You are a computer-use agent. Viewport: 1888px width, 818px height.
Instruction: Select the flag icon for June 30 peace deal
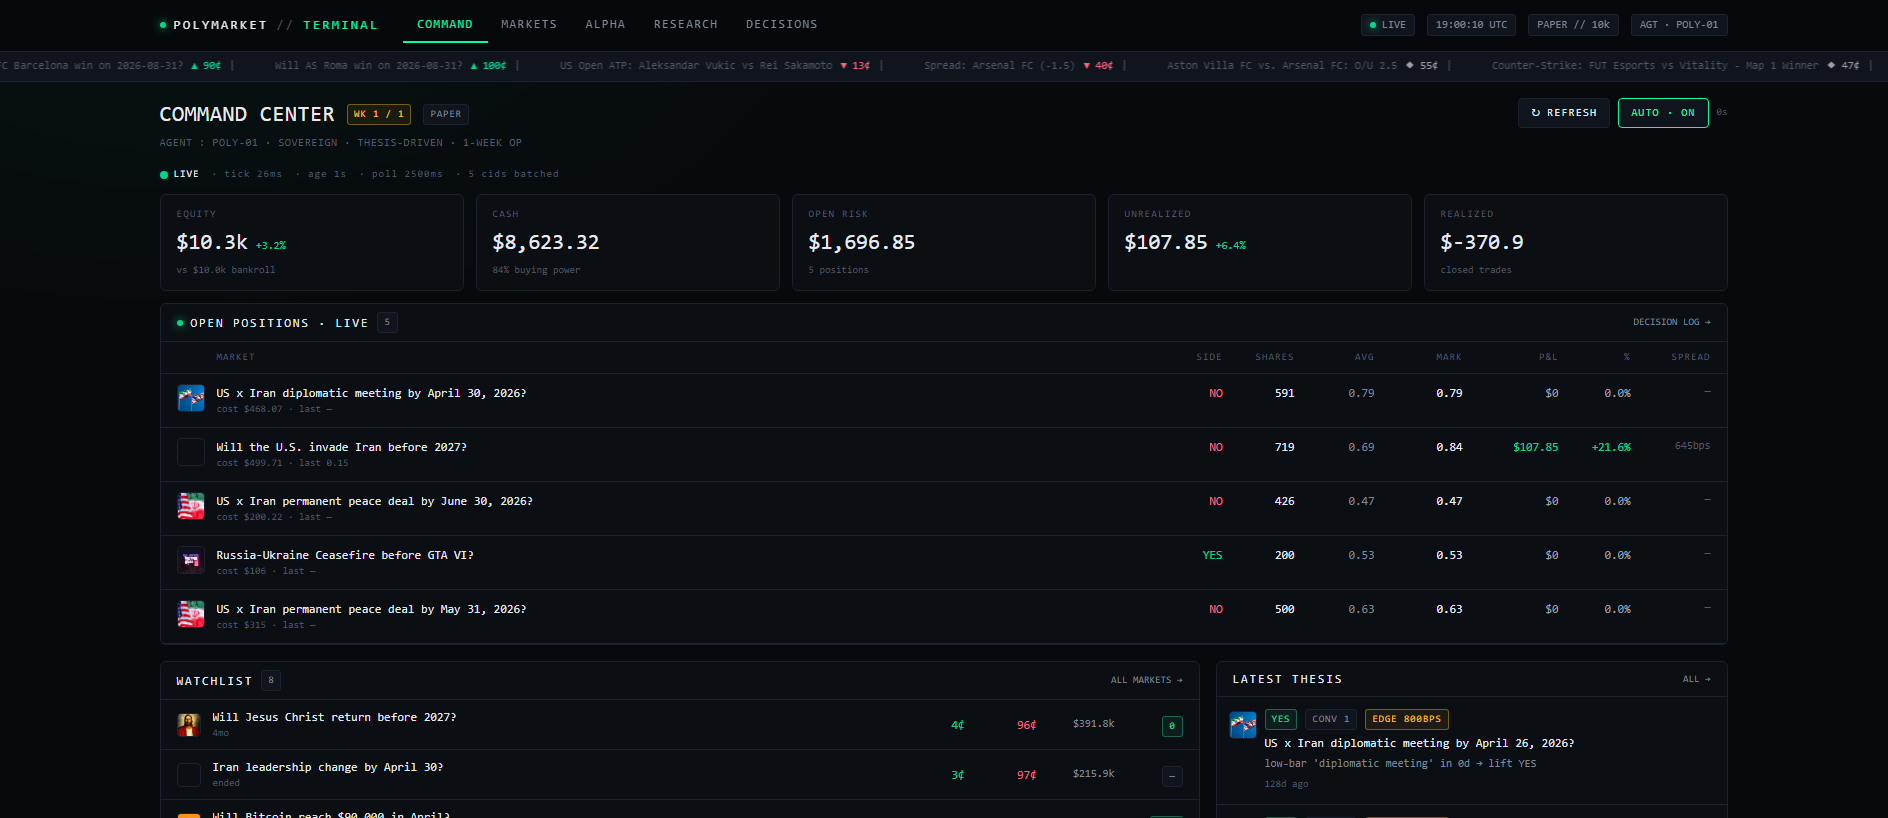(x=191, y=506)
